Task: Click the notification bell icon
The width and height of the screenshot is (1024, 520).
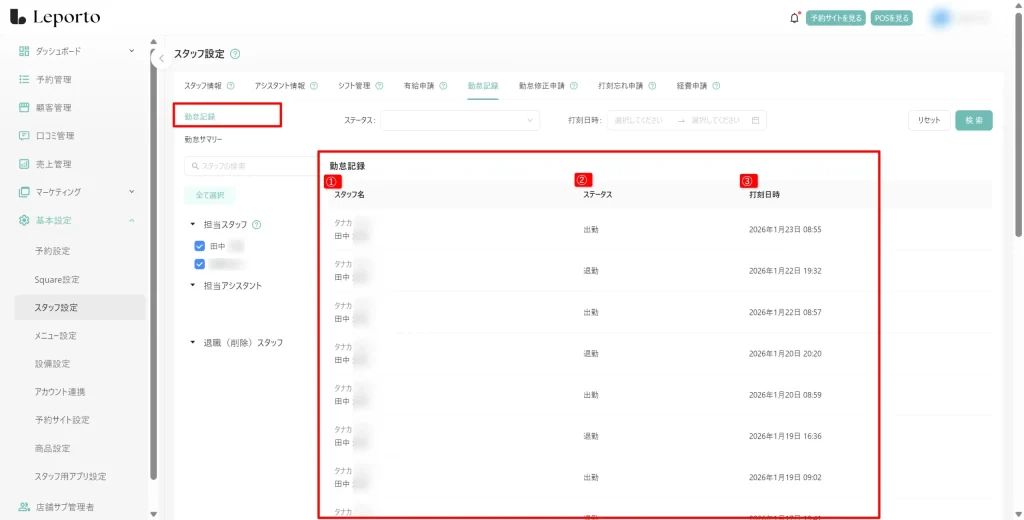Action: [795, 17]
